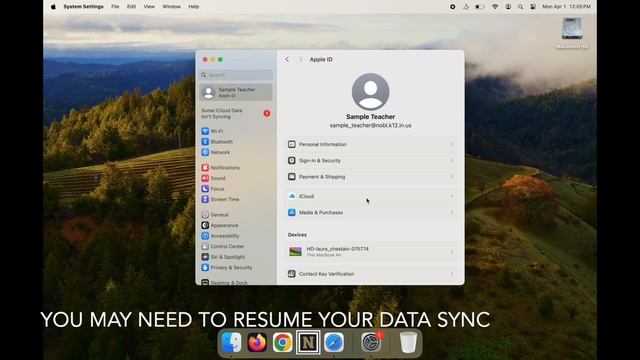Open Contact Key Verification row
Image resolution: width=640 pixels, height=360 pixels.
371,274
